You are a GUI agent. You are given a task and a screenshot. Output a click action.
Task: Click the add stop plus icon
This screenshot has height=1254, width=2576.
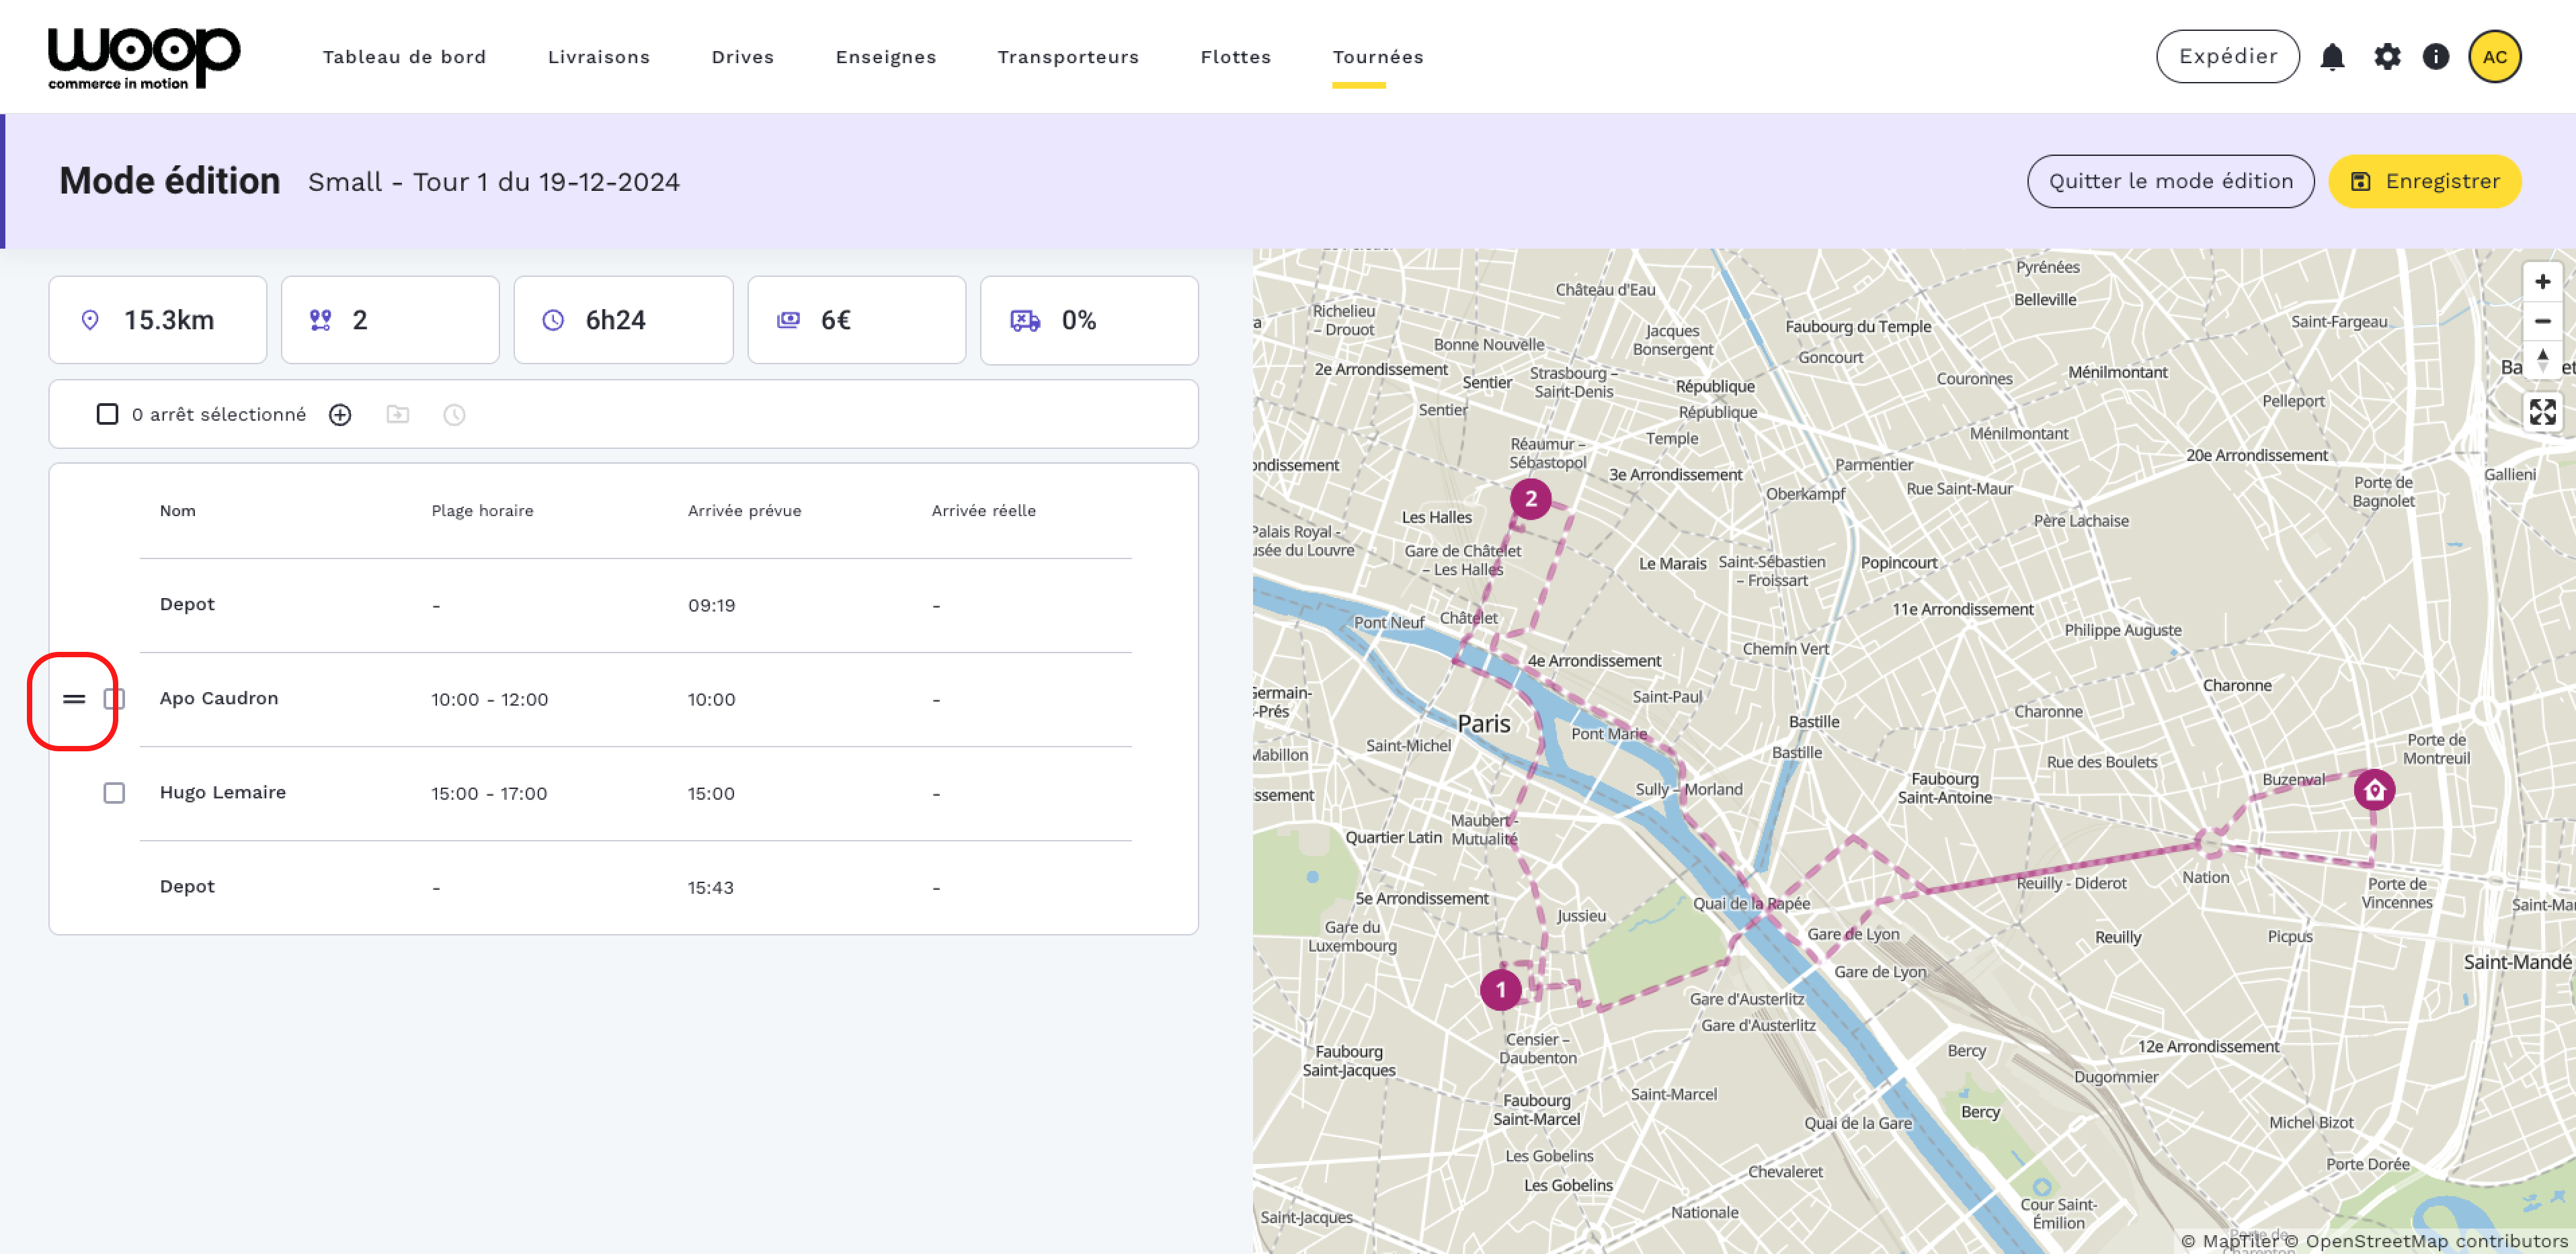click(340, 415)
